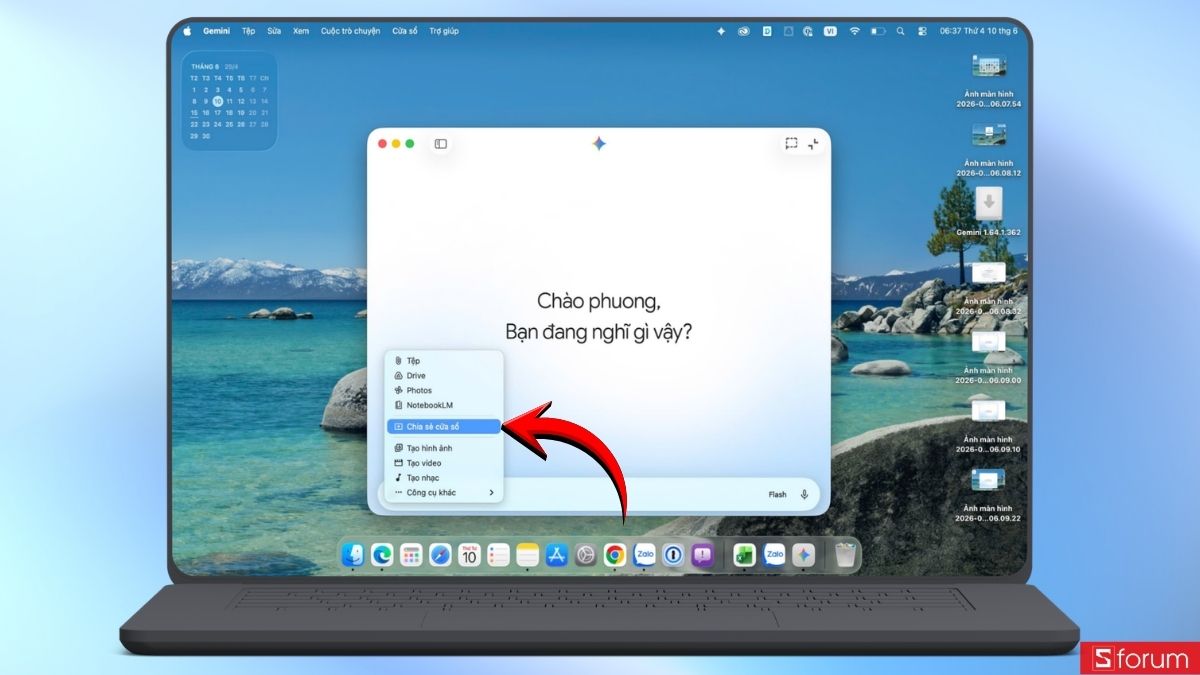
Task: Open the purple feedback app in Dock
Action: pyautogui.click(x=702, y=555)
